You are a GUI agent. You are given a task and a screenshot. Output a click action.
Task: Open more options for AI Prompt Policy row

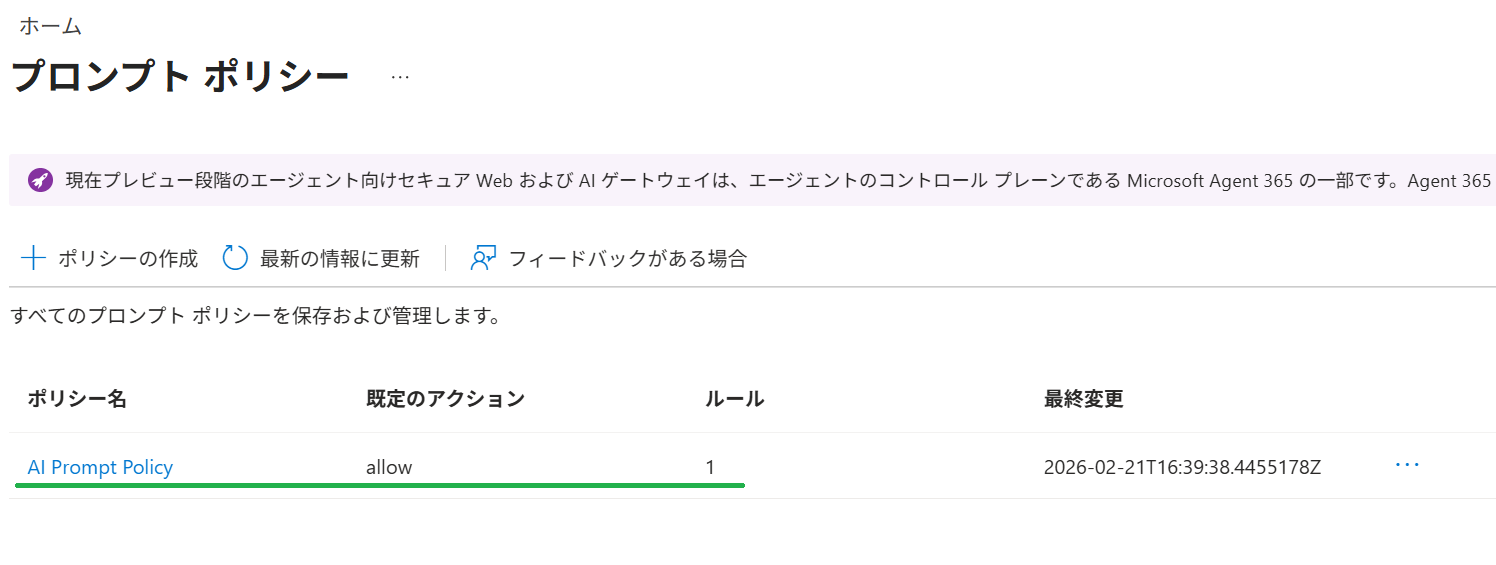1406,466
